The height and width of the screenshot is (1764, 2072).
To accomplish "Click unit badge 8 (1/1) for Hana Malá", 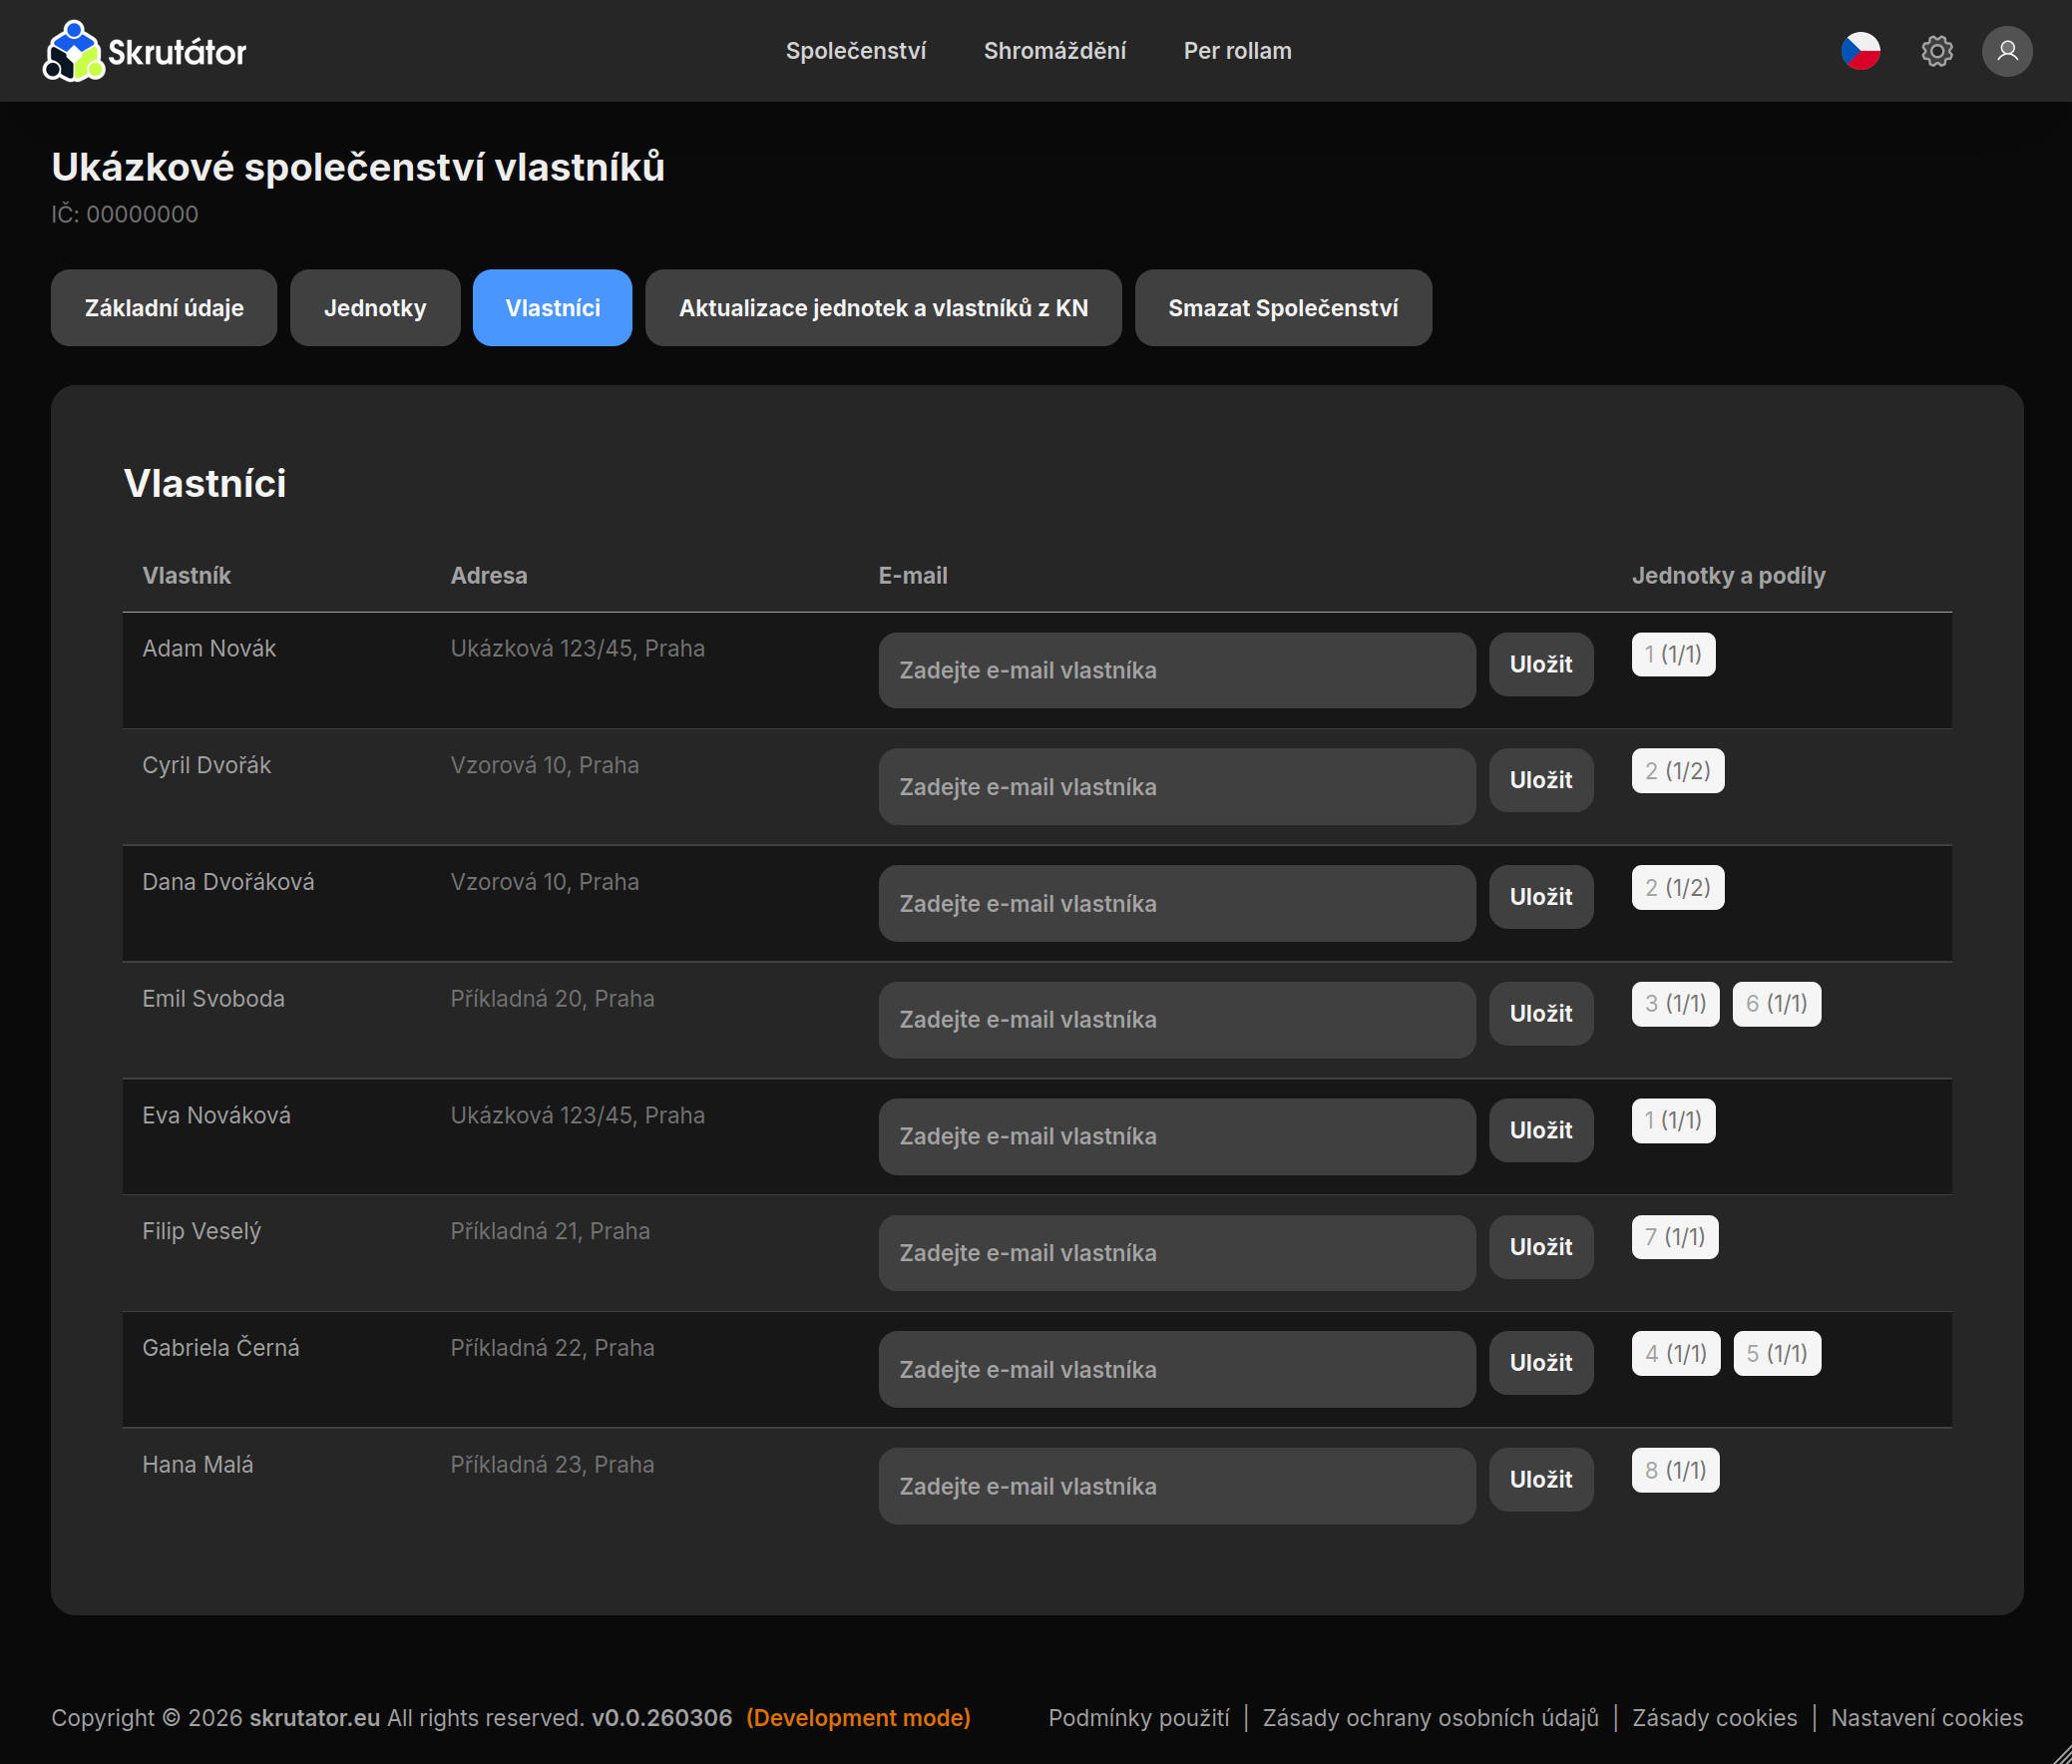I will [x=1676, y=1470].
